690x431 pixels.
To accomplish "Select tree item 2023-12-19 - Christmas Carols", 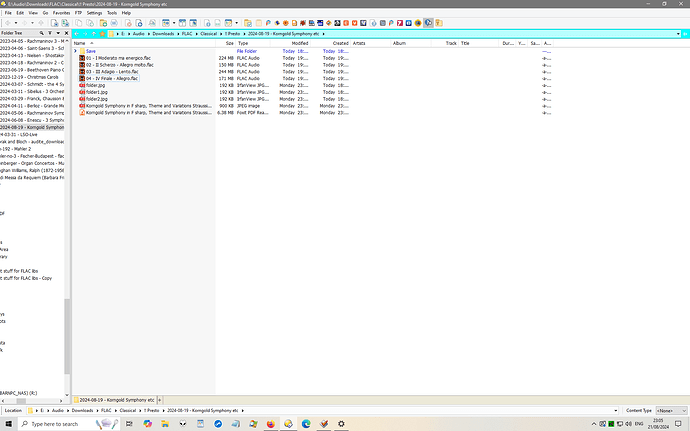I will coord(29,77).
